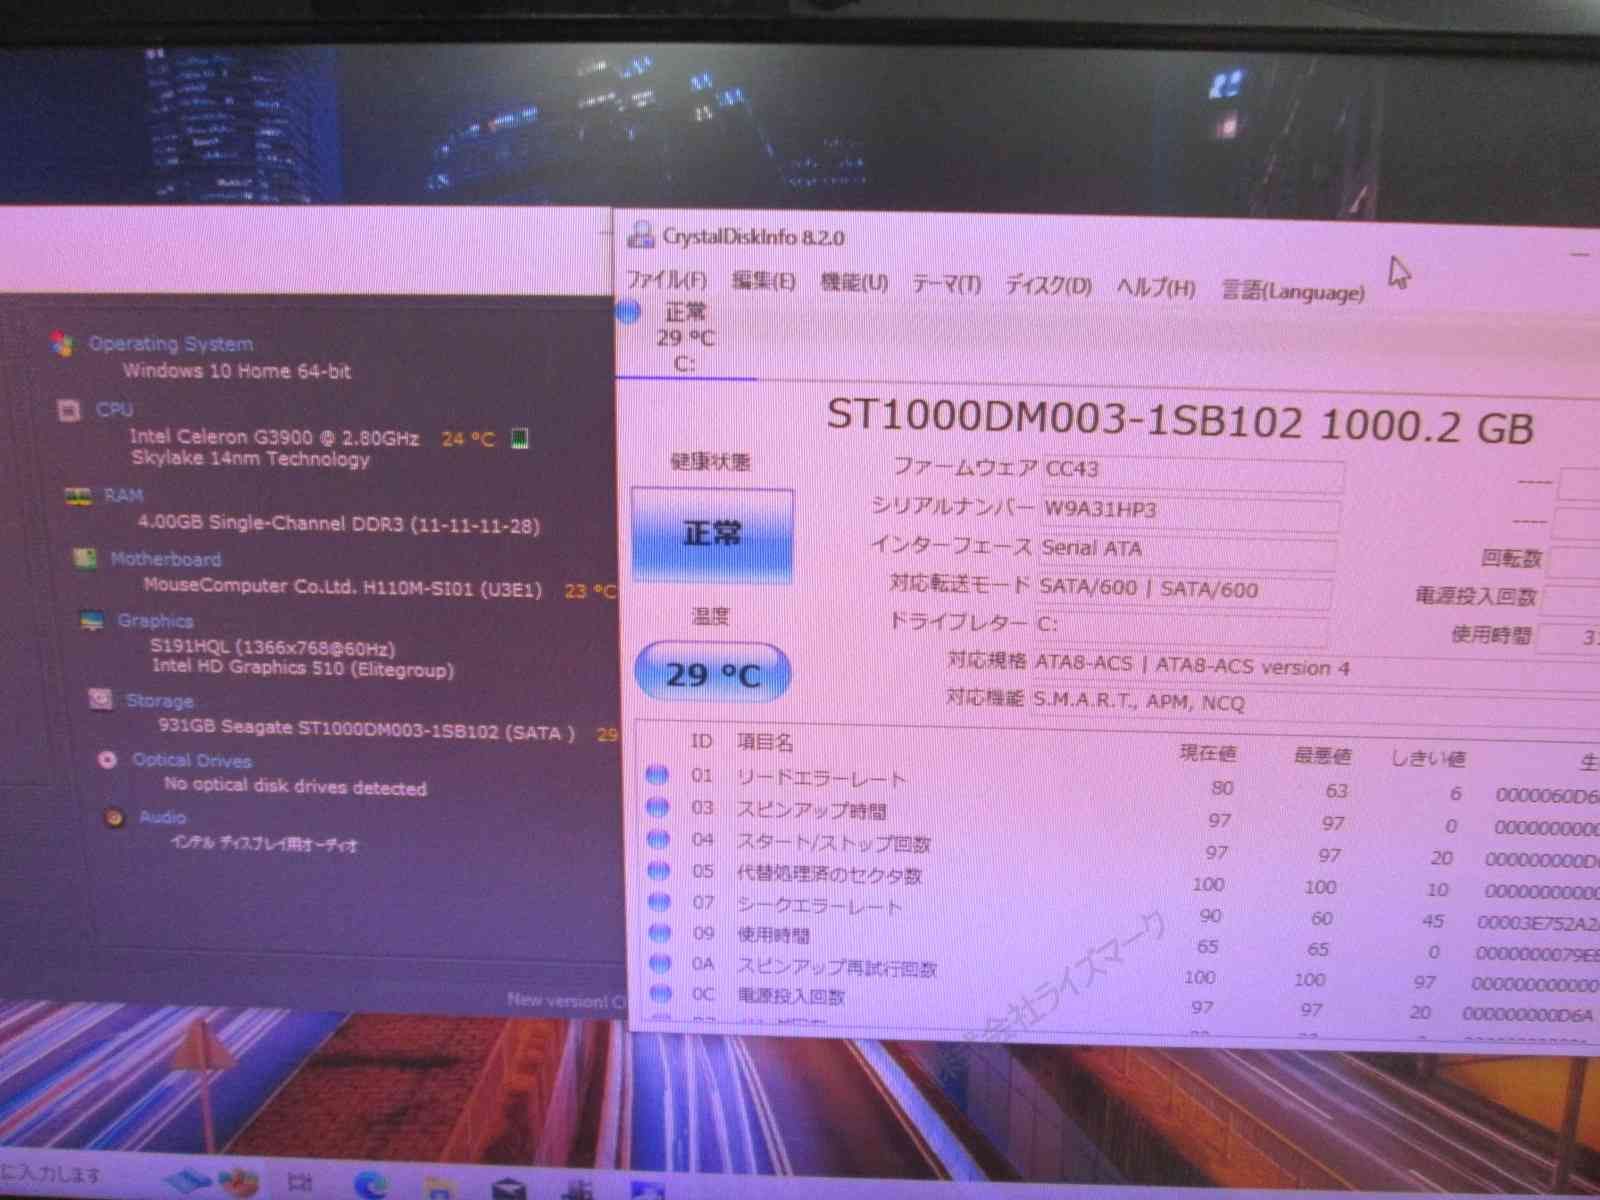This screenshot has width=1600, height=1200.
Task: Open the Operating System link in Speccy
Action: pos(171,344)
